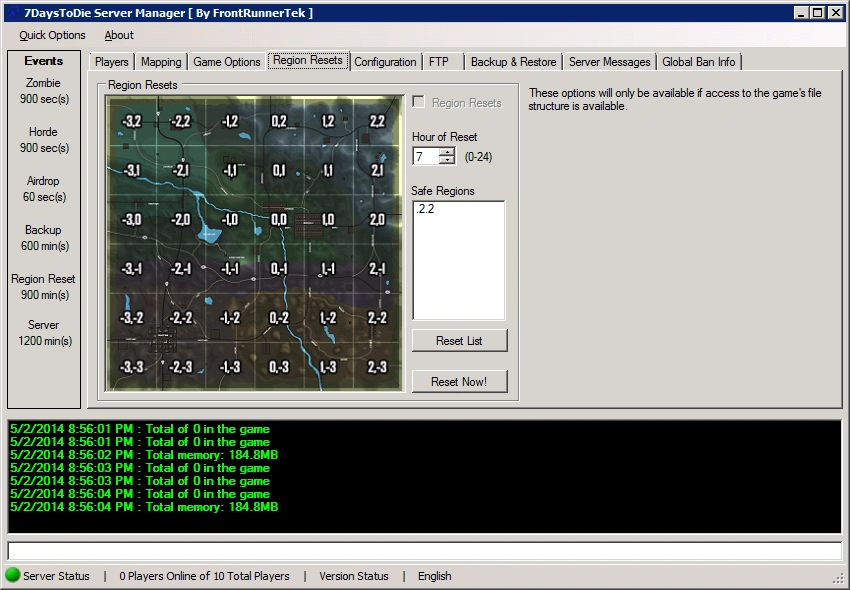Select map region 2,0
850x590 pixels.
click(x=377, y=220)
